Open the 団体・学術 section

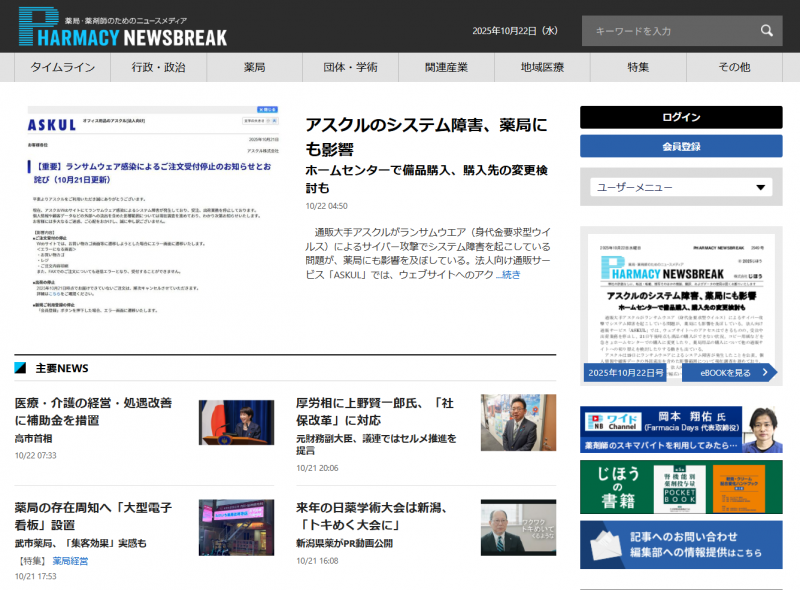350,67
